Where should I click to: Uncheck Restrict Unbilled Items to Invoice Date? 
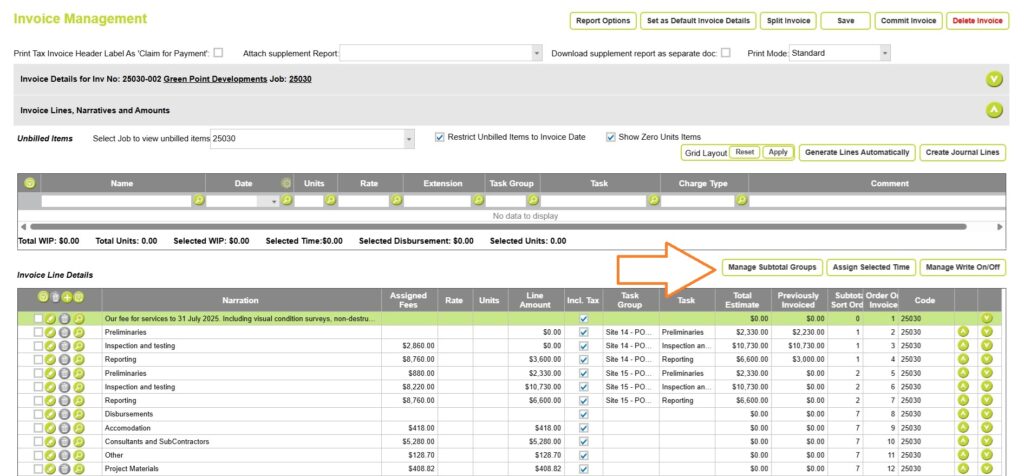pos(440,137)
